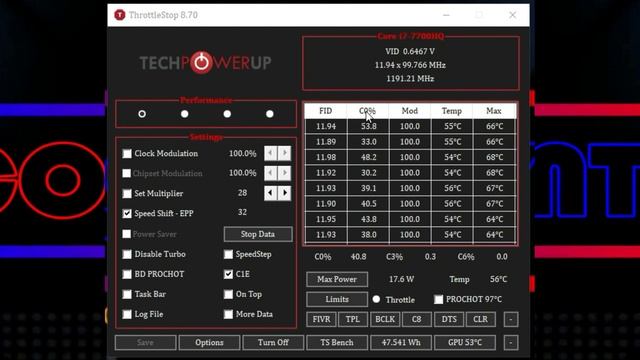Viewport: 640px width, 360px height.
Task: Click the 53.8 C0% cell
Action: tap(369, 126)
